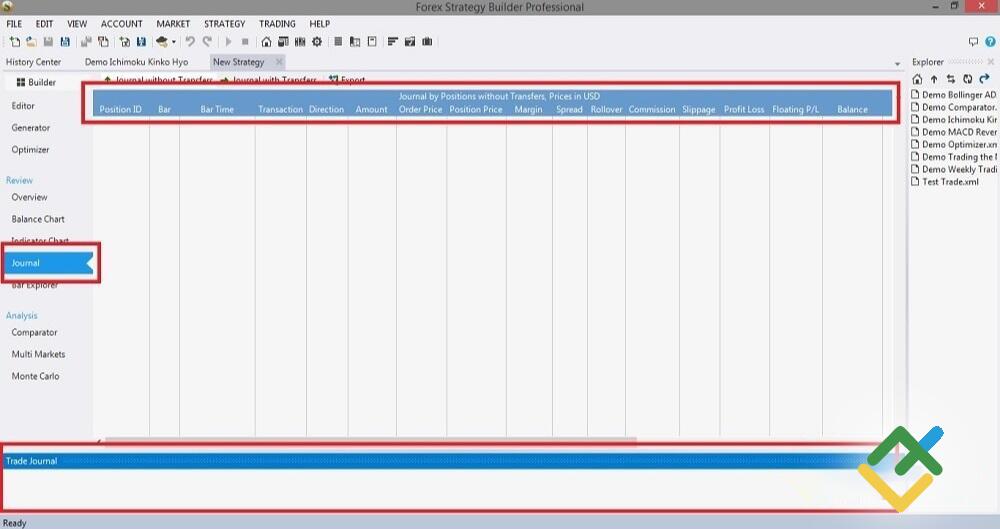Open the ACCOUNT menu
The height and width of the screenshot is (529, 1000).
(x=121, y=24)
